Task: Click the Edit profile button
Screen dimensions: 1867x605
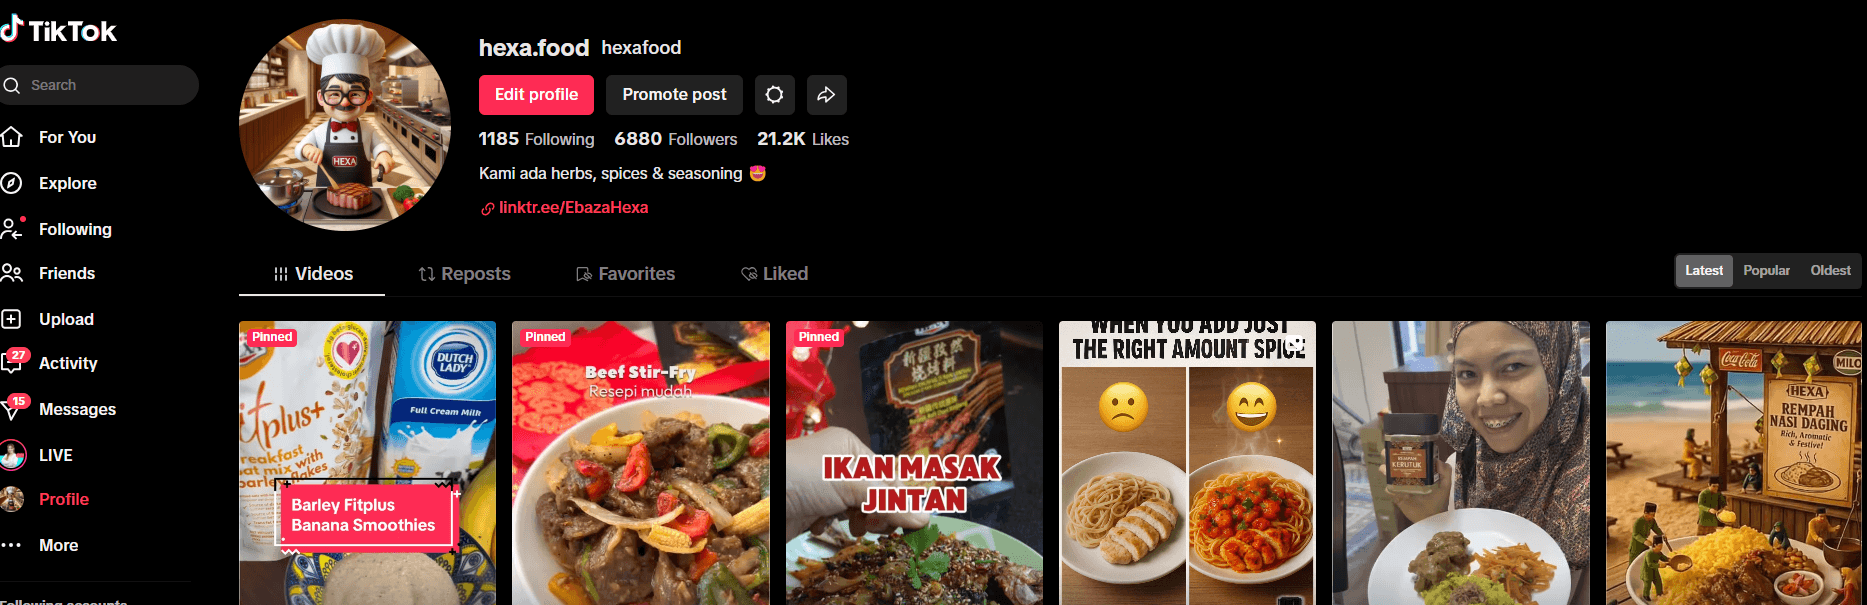Action: [x=536, y=95]
